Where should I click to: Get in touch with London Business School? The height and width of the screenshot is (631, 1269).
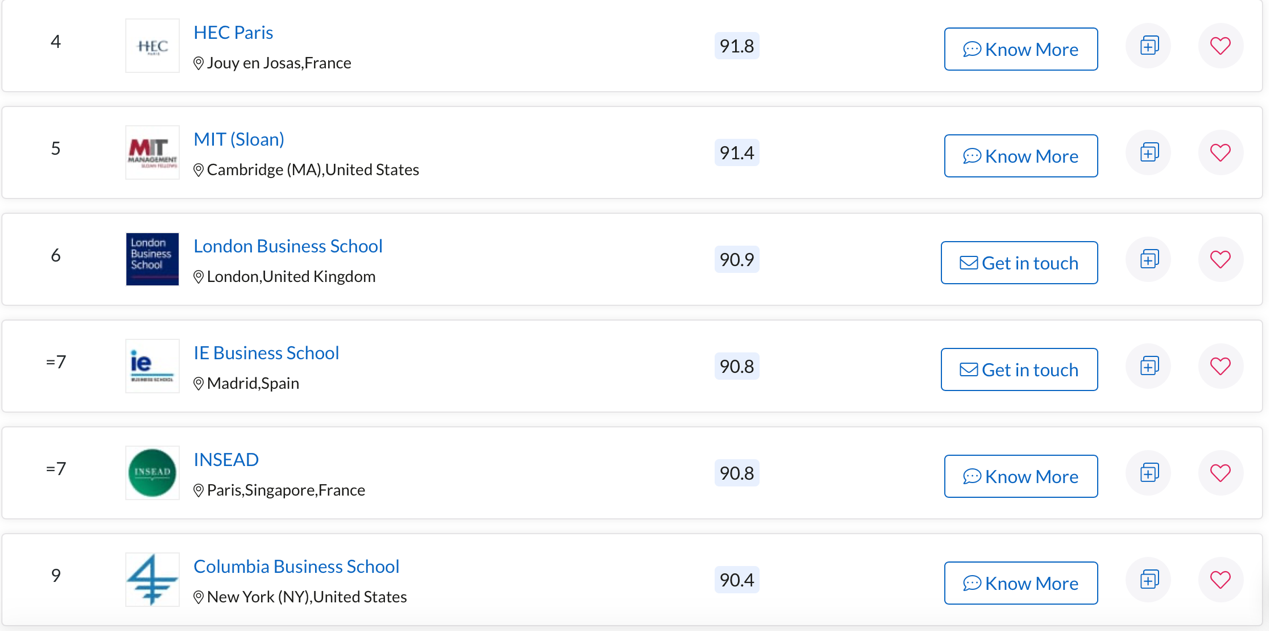point(1019,263)
